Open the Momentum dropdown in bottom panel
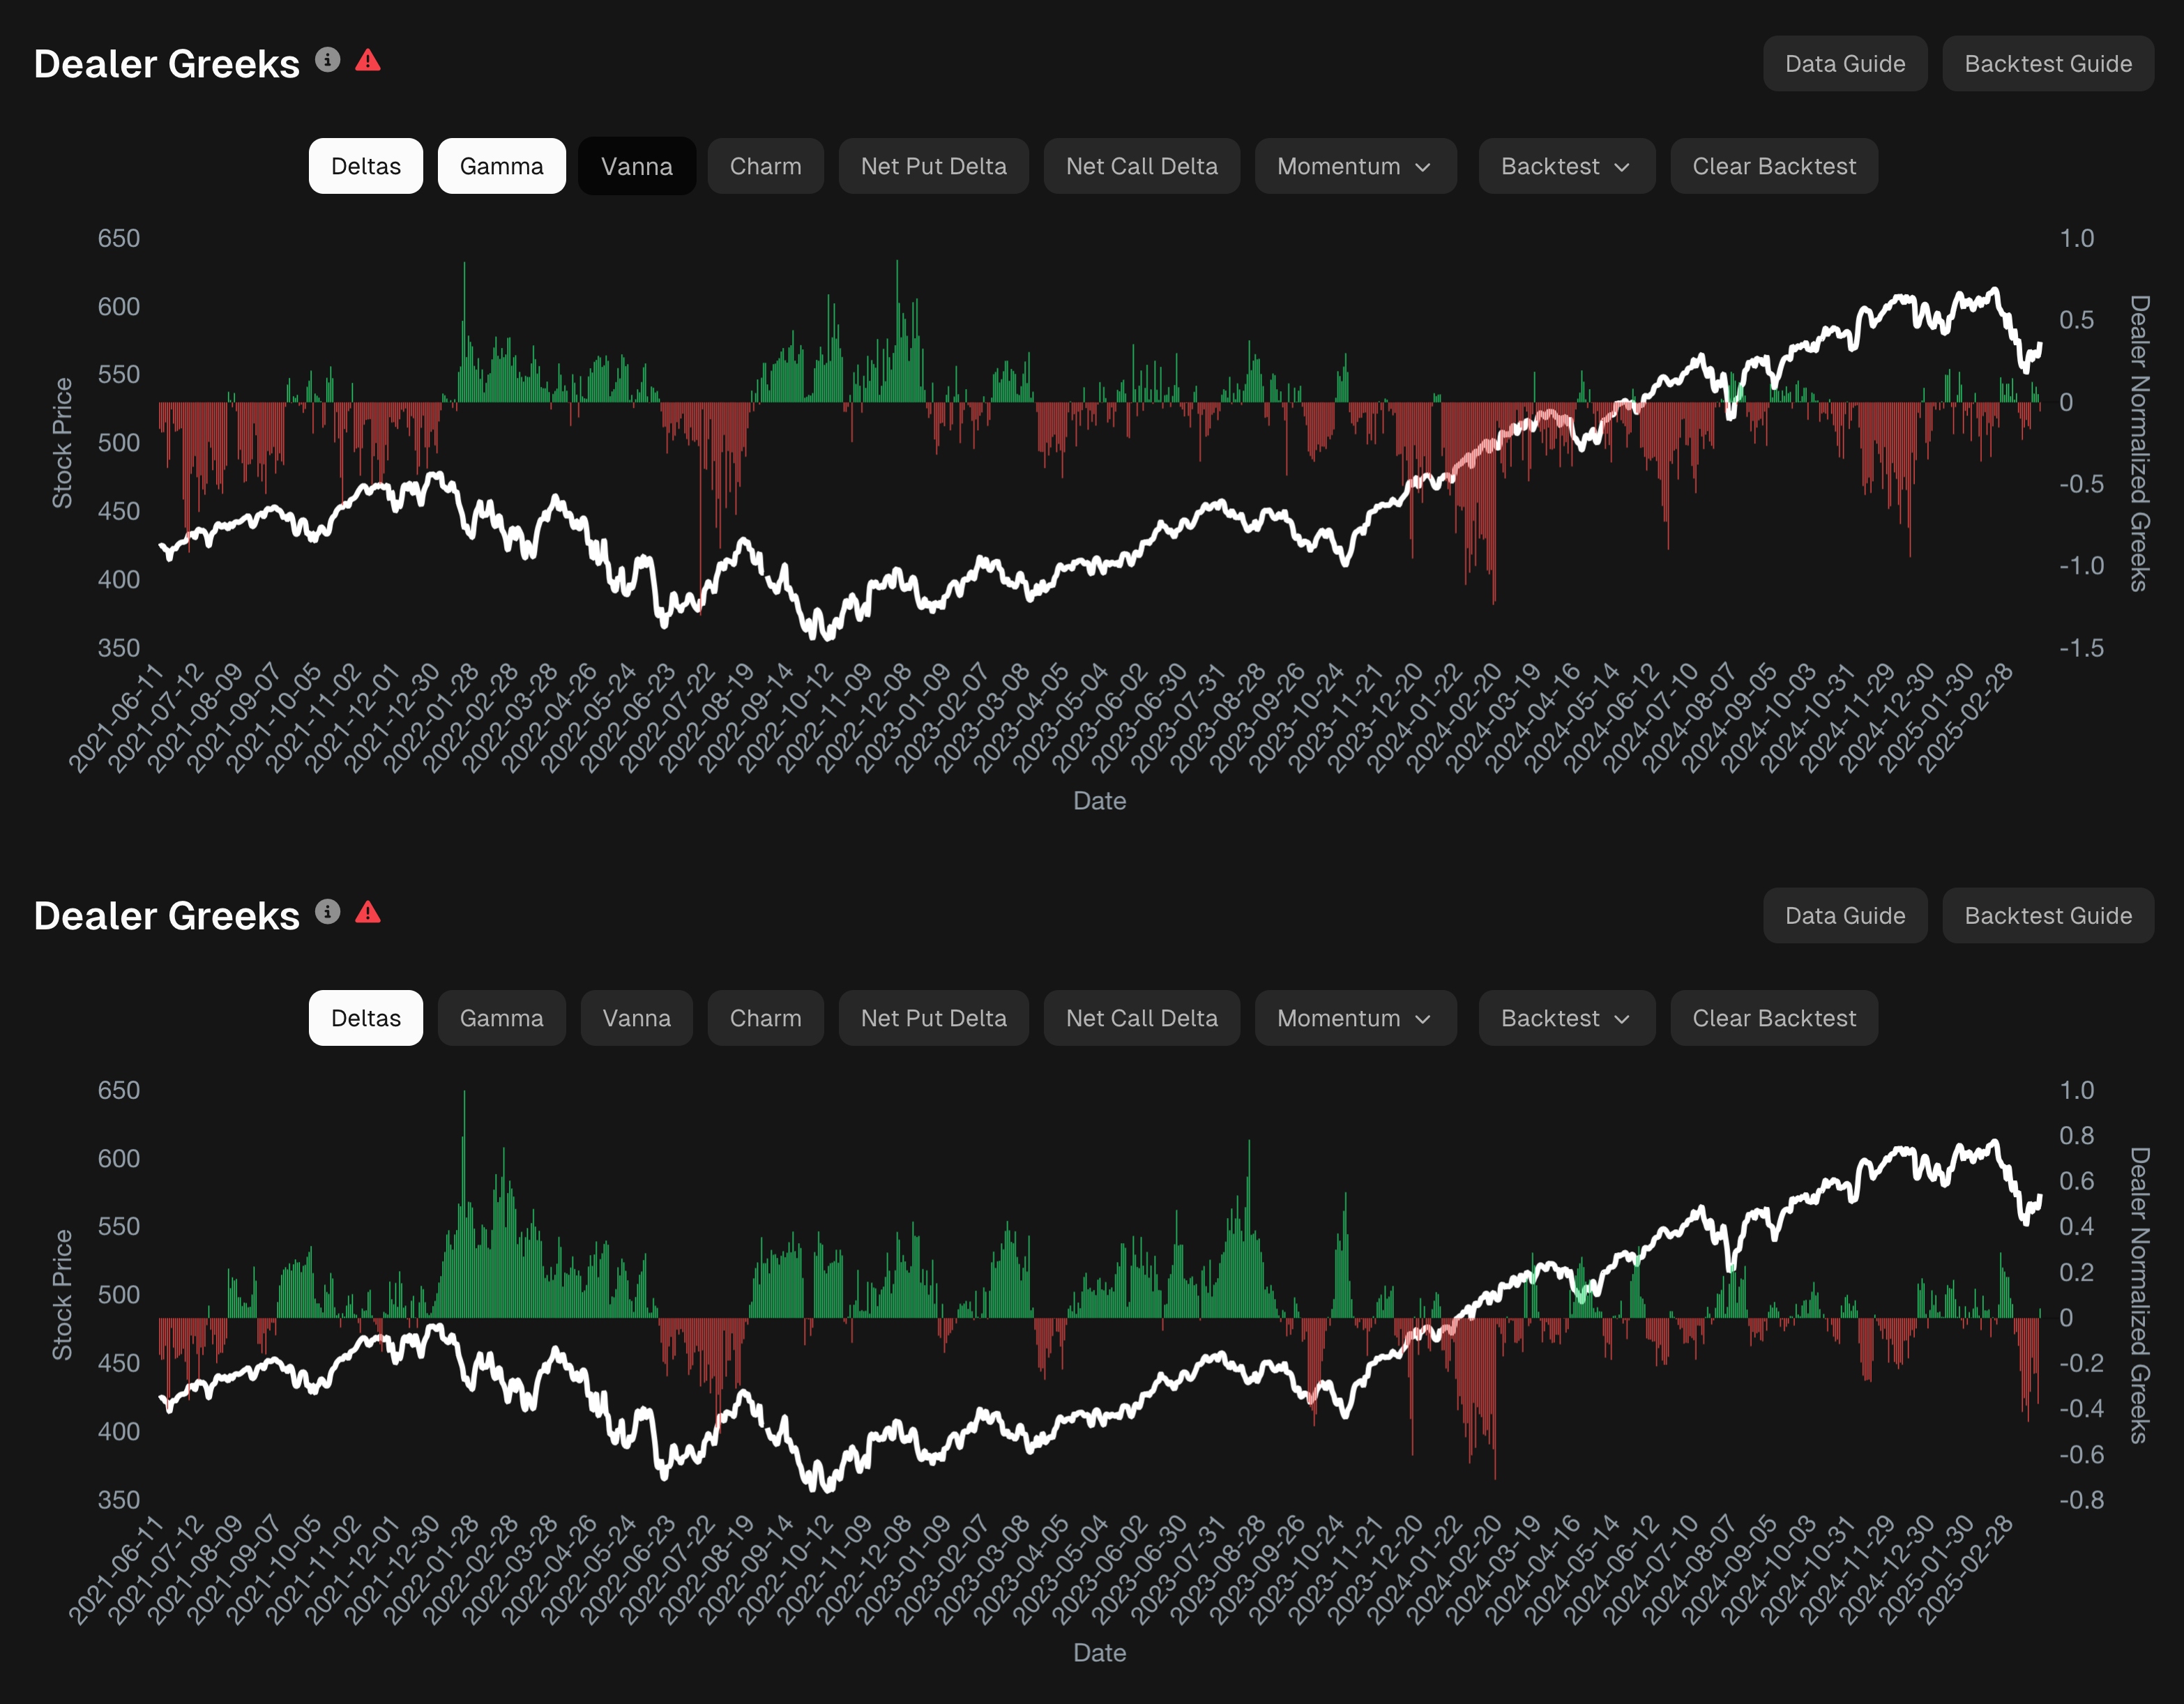 (1354, 1018)
